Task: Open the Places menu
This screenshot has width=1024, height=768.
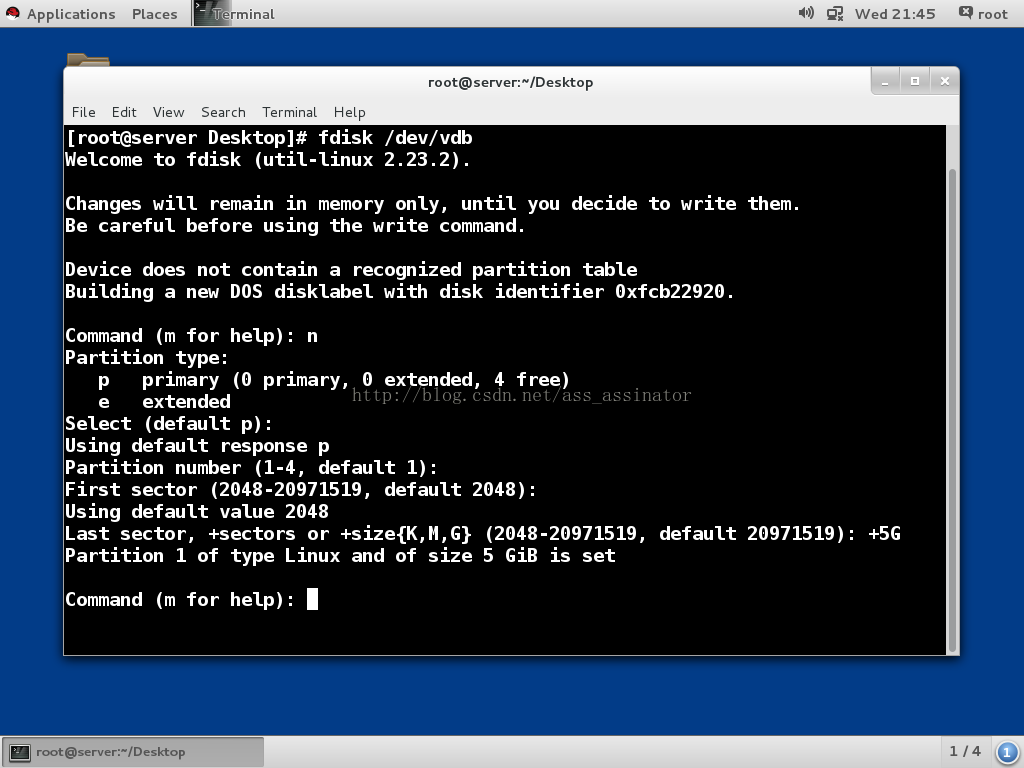Action: tap(154, 14)
